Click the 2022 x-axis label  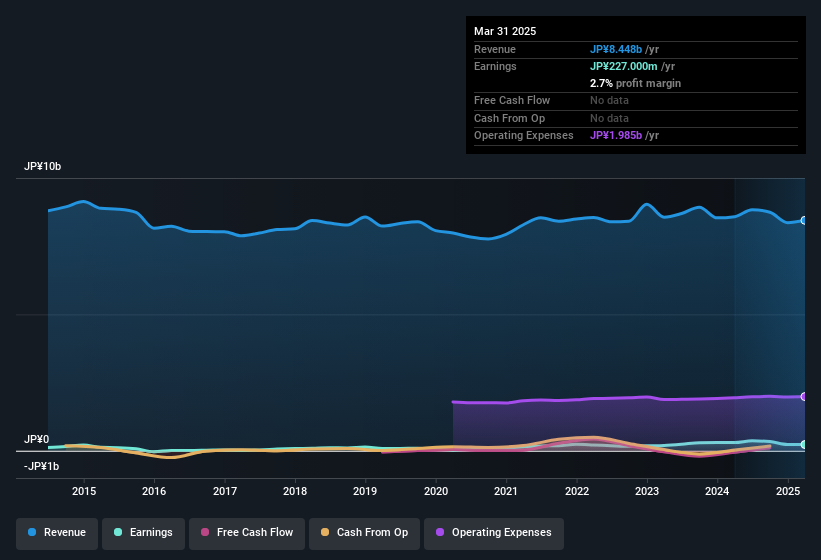pos(576,491)
